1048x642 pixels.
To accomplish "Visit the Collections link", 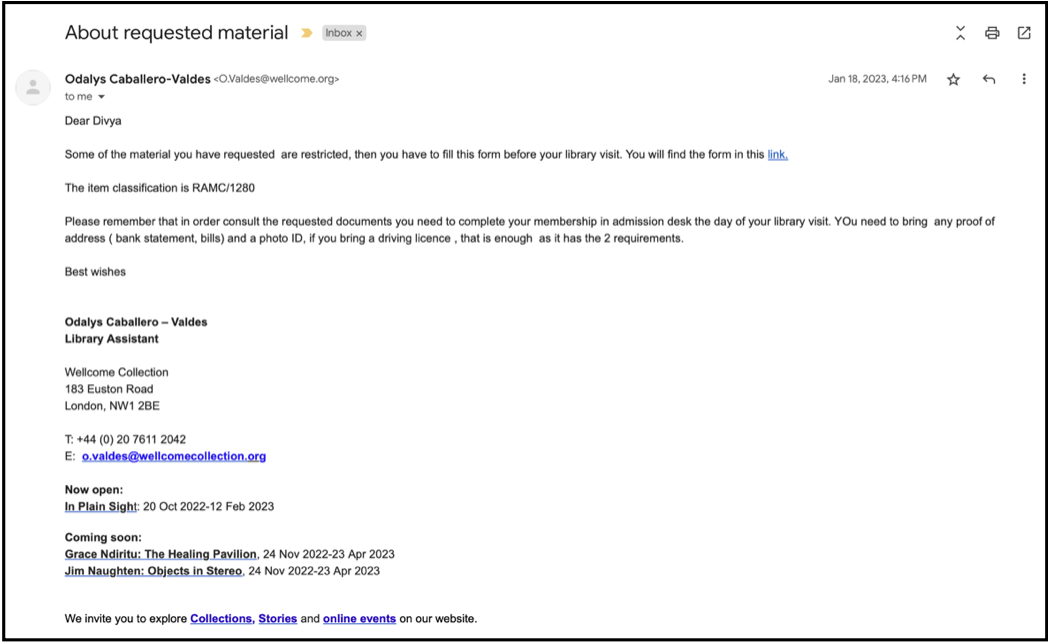I will pos(221,619).
